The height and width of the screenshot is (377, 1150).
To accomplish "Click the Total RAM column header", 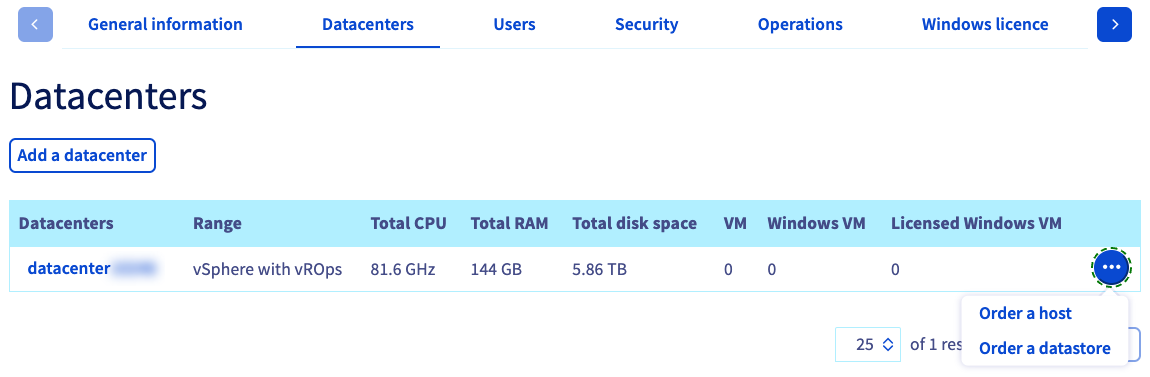I will pos(510,223).
